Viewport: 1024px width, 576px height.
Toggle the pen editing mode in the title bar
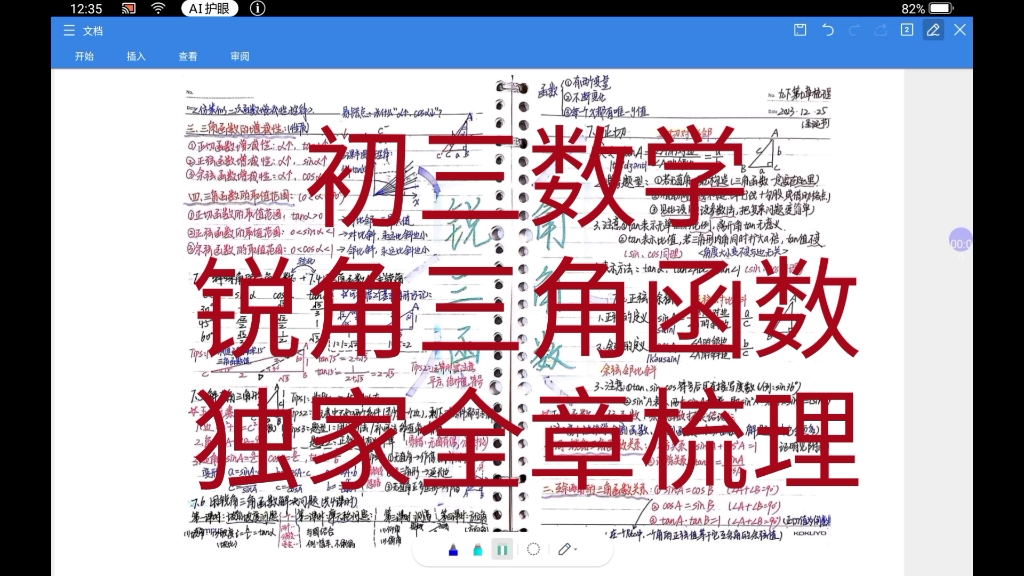(x=934, y=30)
